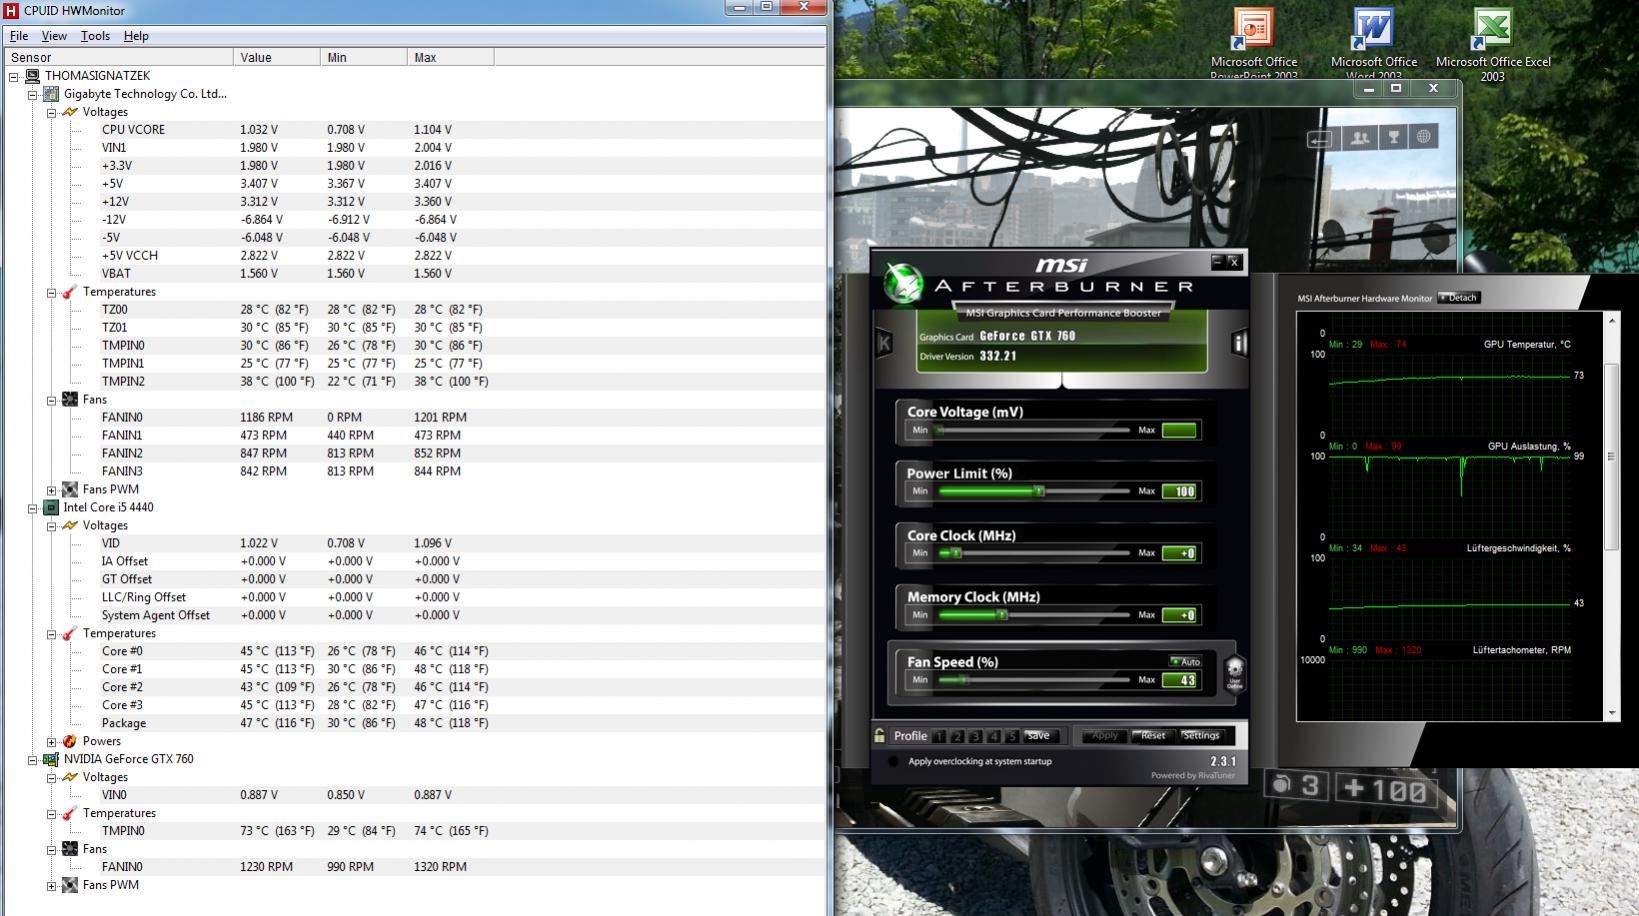Screen dimensions: 1639x916
Task: Click the Power Limit value field
Action: [1180, 491]
